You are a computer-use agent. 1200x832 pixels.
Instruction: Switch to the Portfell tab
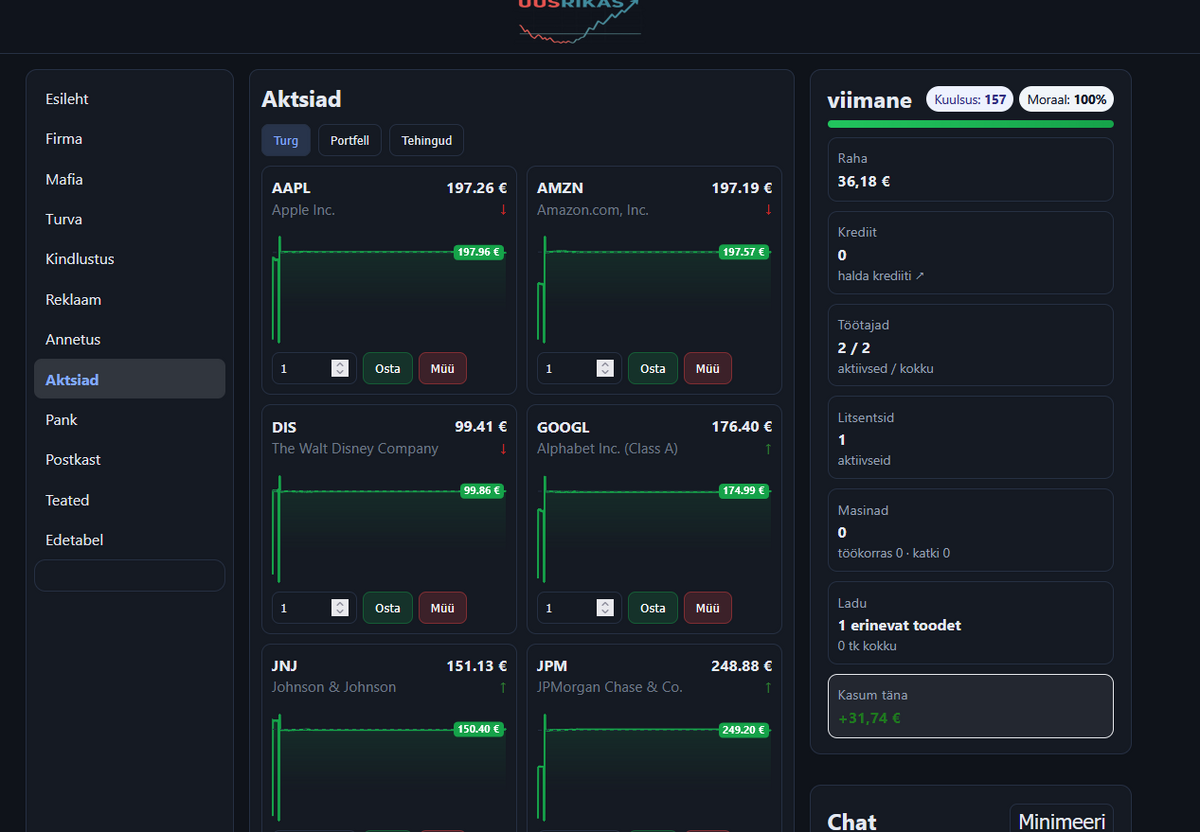pos(350,140)
